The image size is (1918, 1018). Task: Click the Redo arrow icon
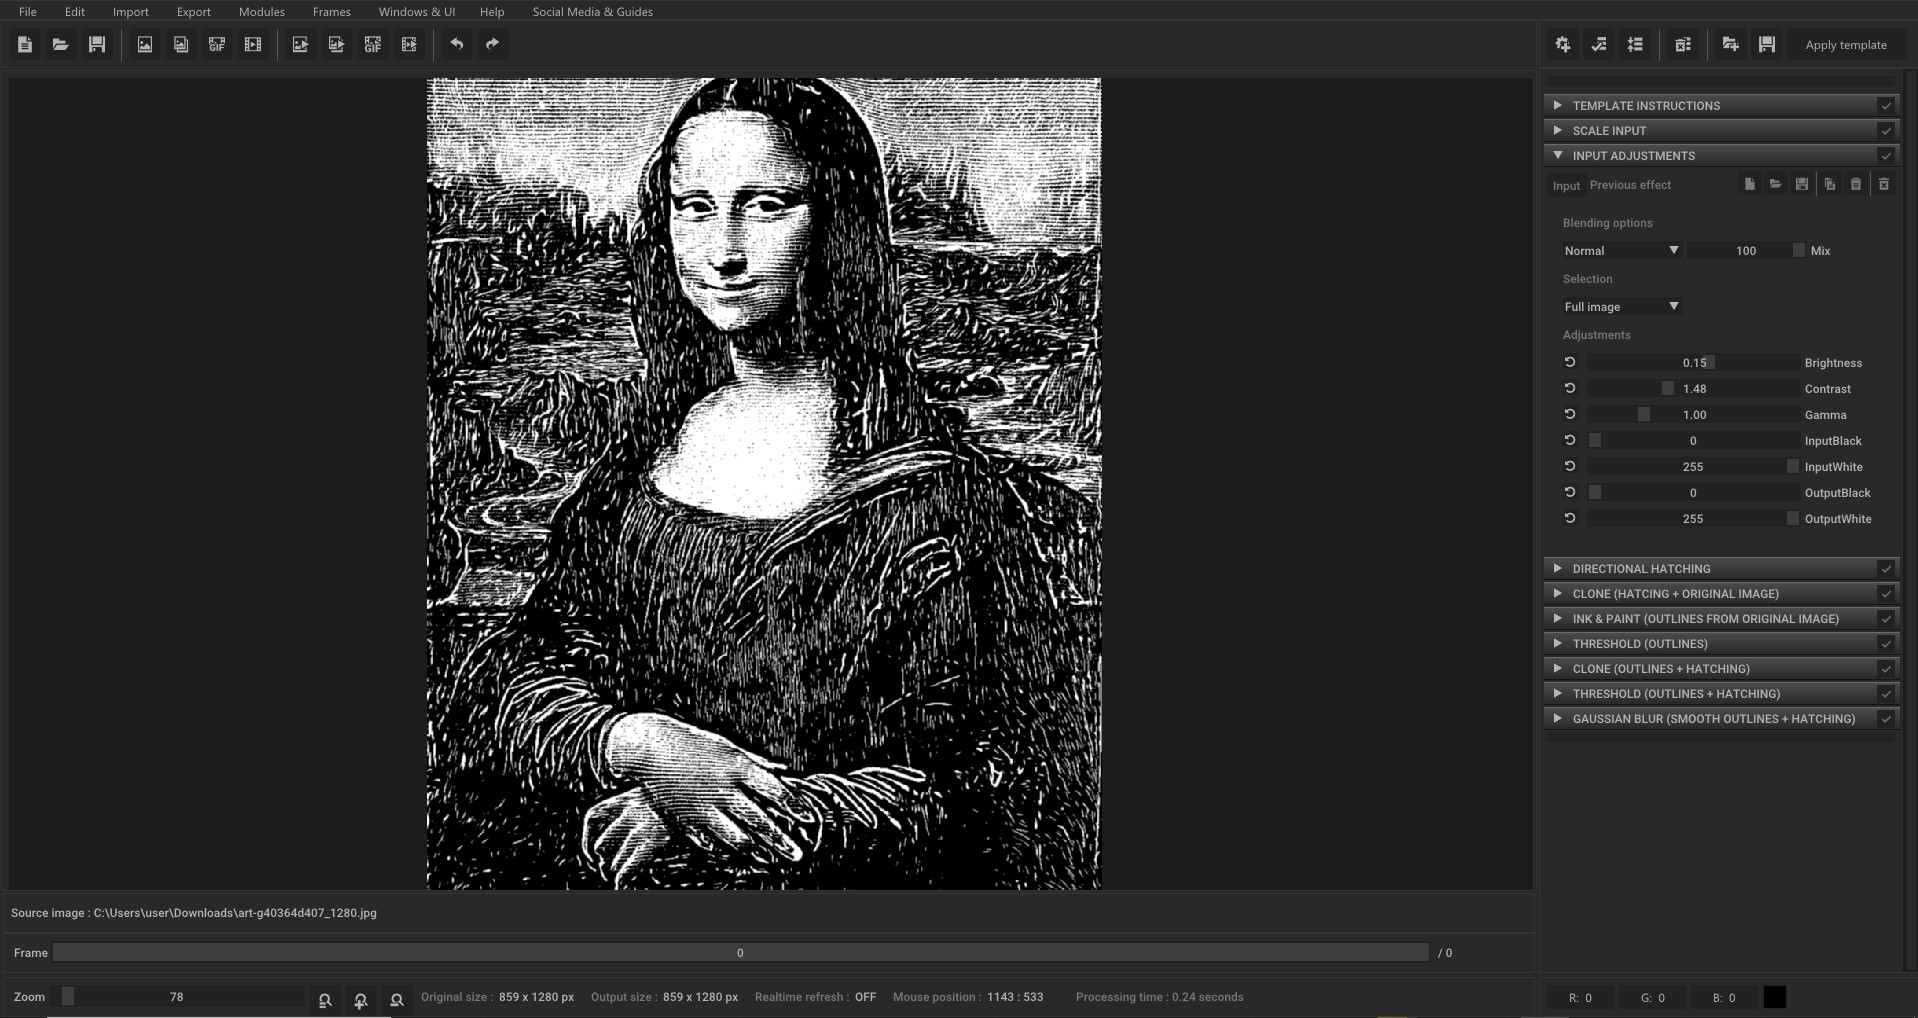click(491, 44)
